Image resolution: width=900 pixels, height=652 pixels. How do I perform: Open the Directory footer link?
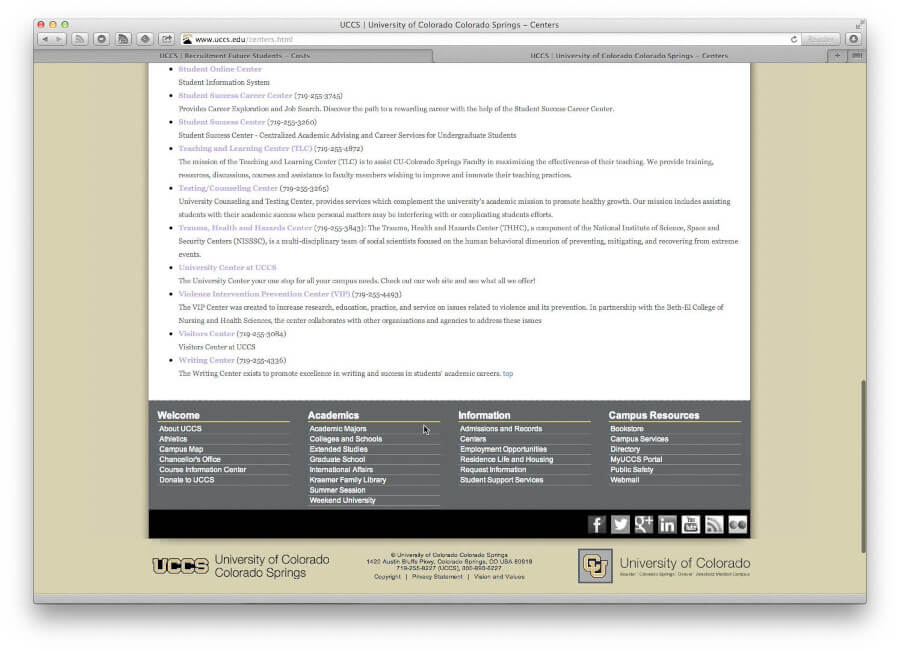pyautogui.click(x=625, y=449)
